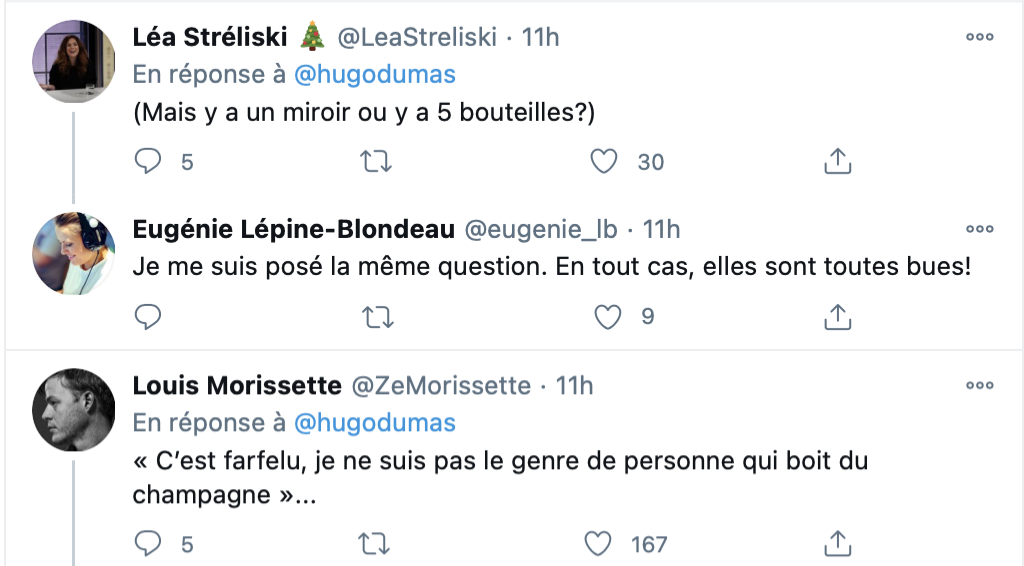
Task: Open Louis Morissette's name link
Action: (x=237, y=386)
